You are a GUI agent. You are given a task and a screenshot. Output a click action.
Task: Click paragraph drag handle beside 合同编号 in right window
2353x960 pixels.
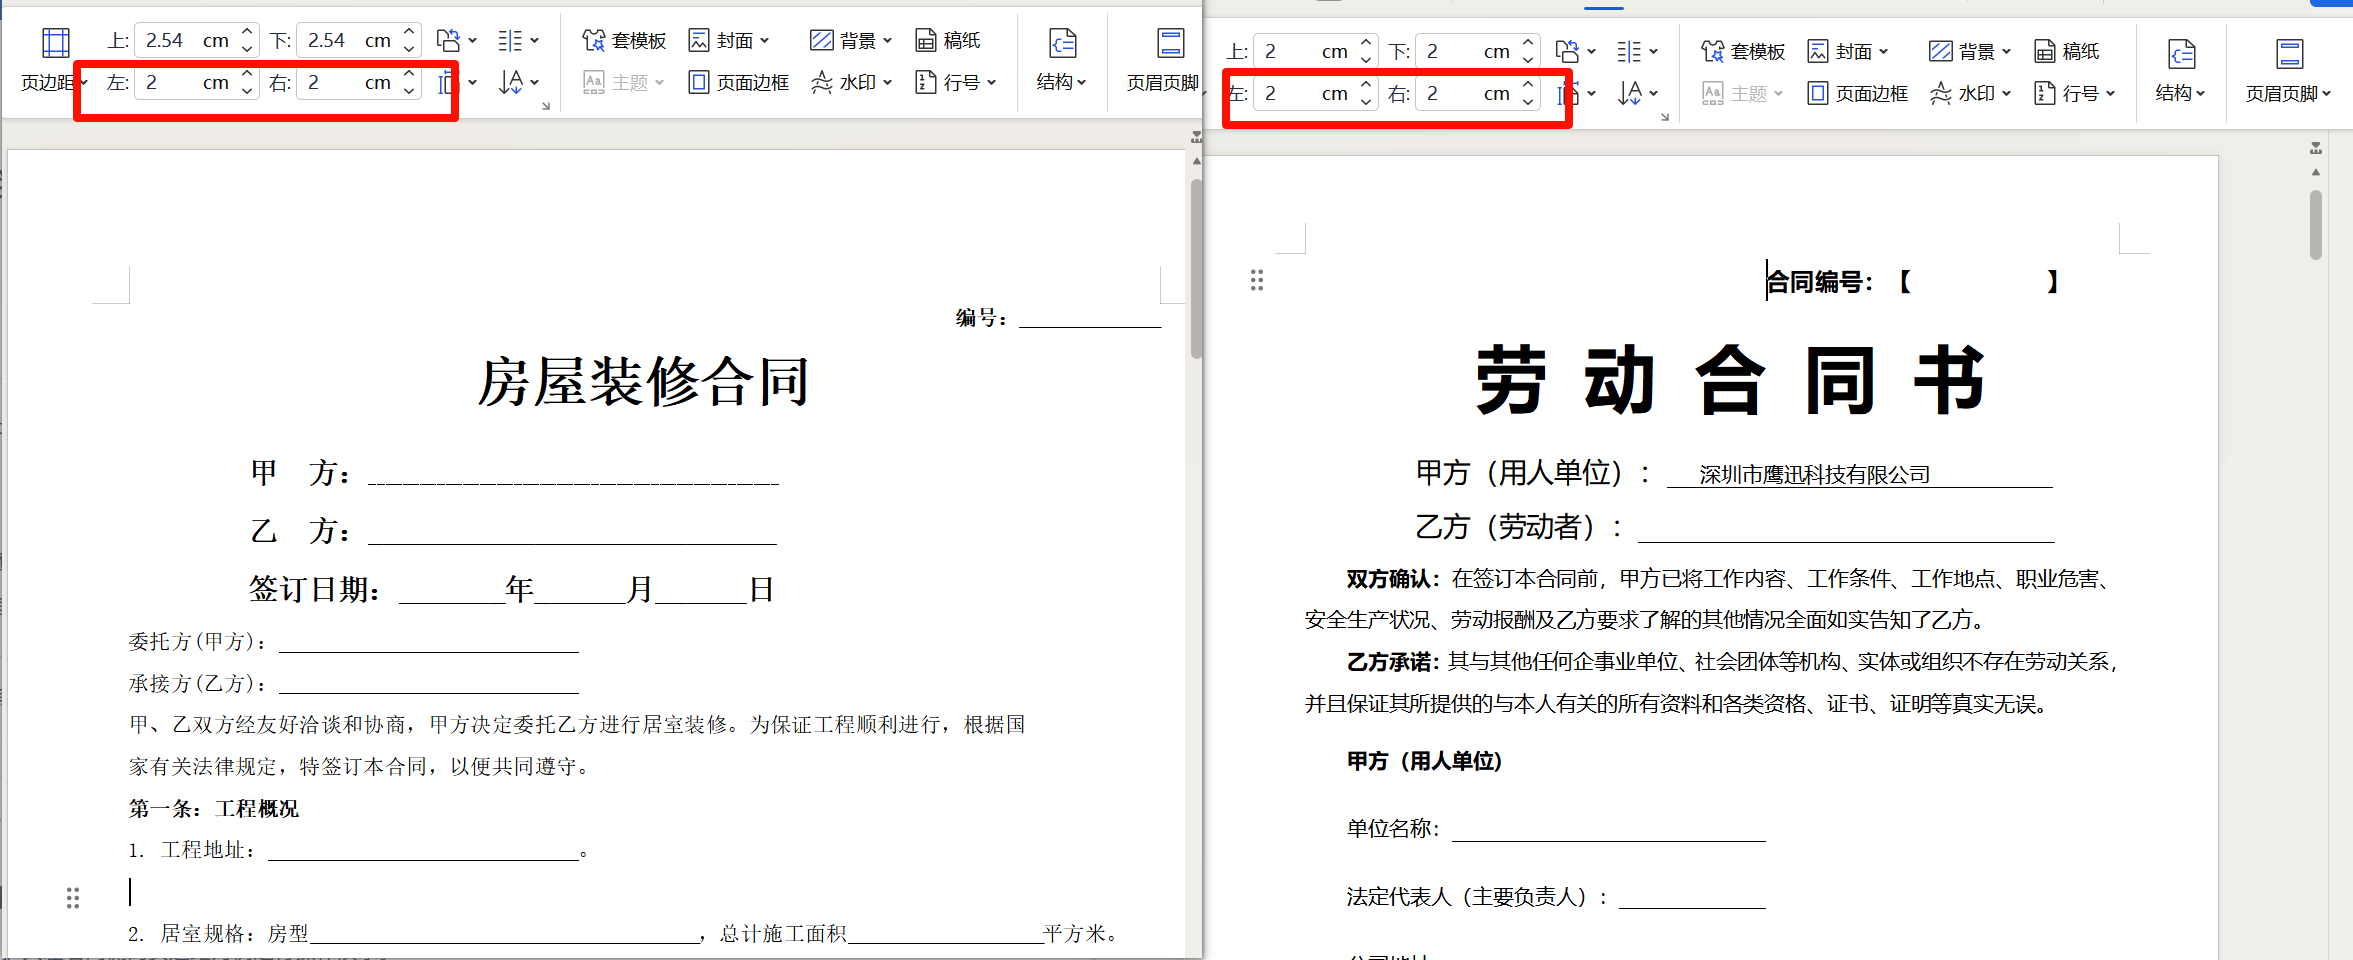(x=1257, y=280)
